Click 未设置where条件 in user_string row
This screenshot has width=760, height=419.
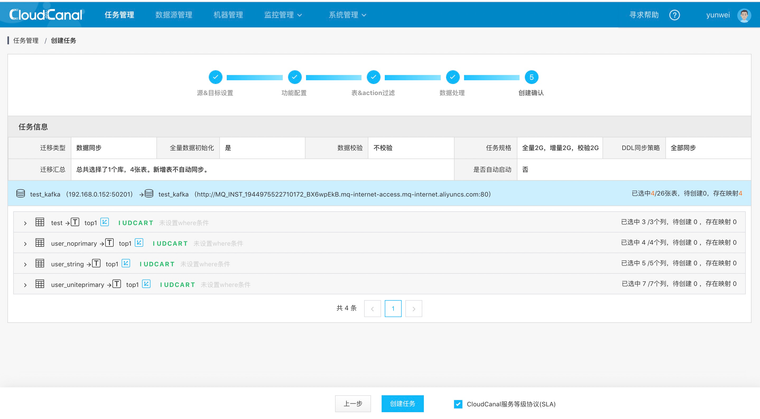(x=205, y=264)
